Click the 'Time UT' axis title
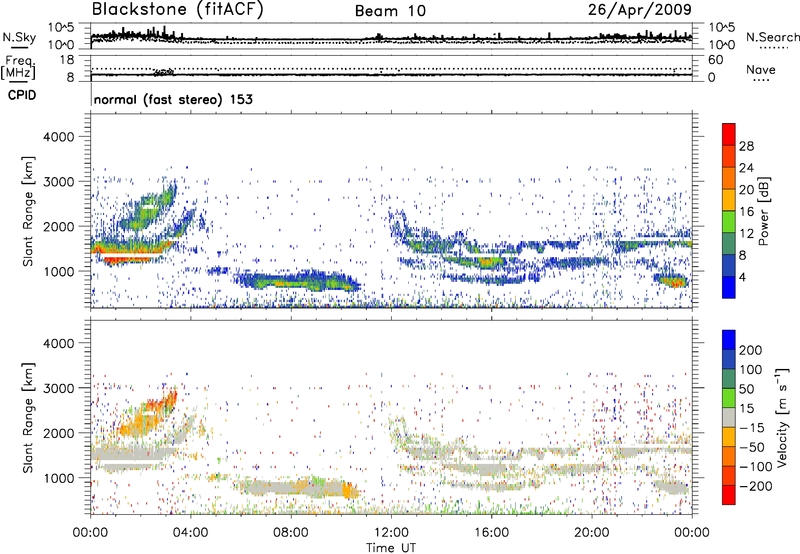This screenshot has width=800, height=554. [x=391, y=547]
